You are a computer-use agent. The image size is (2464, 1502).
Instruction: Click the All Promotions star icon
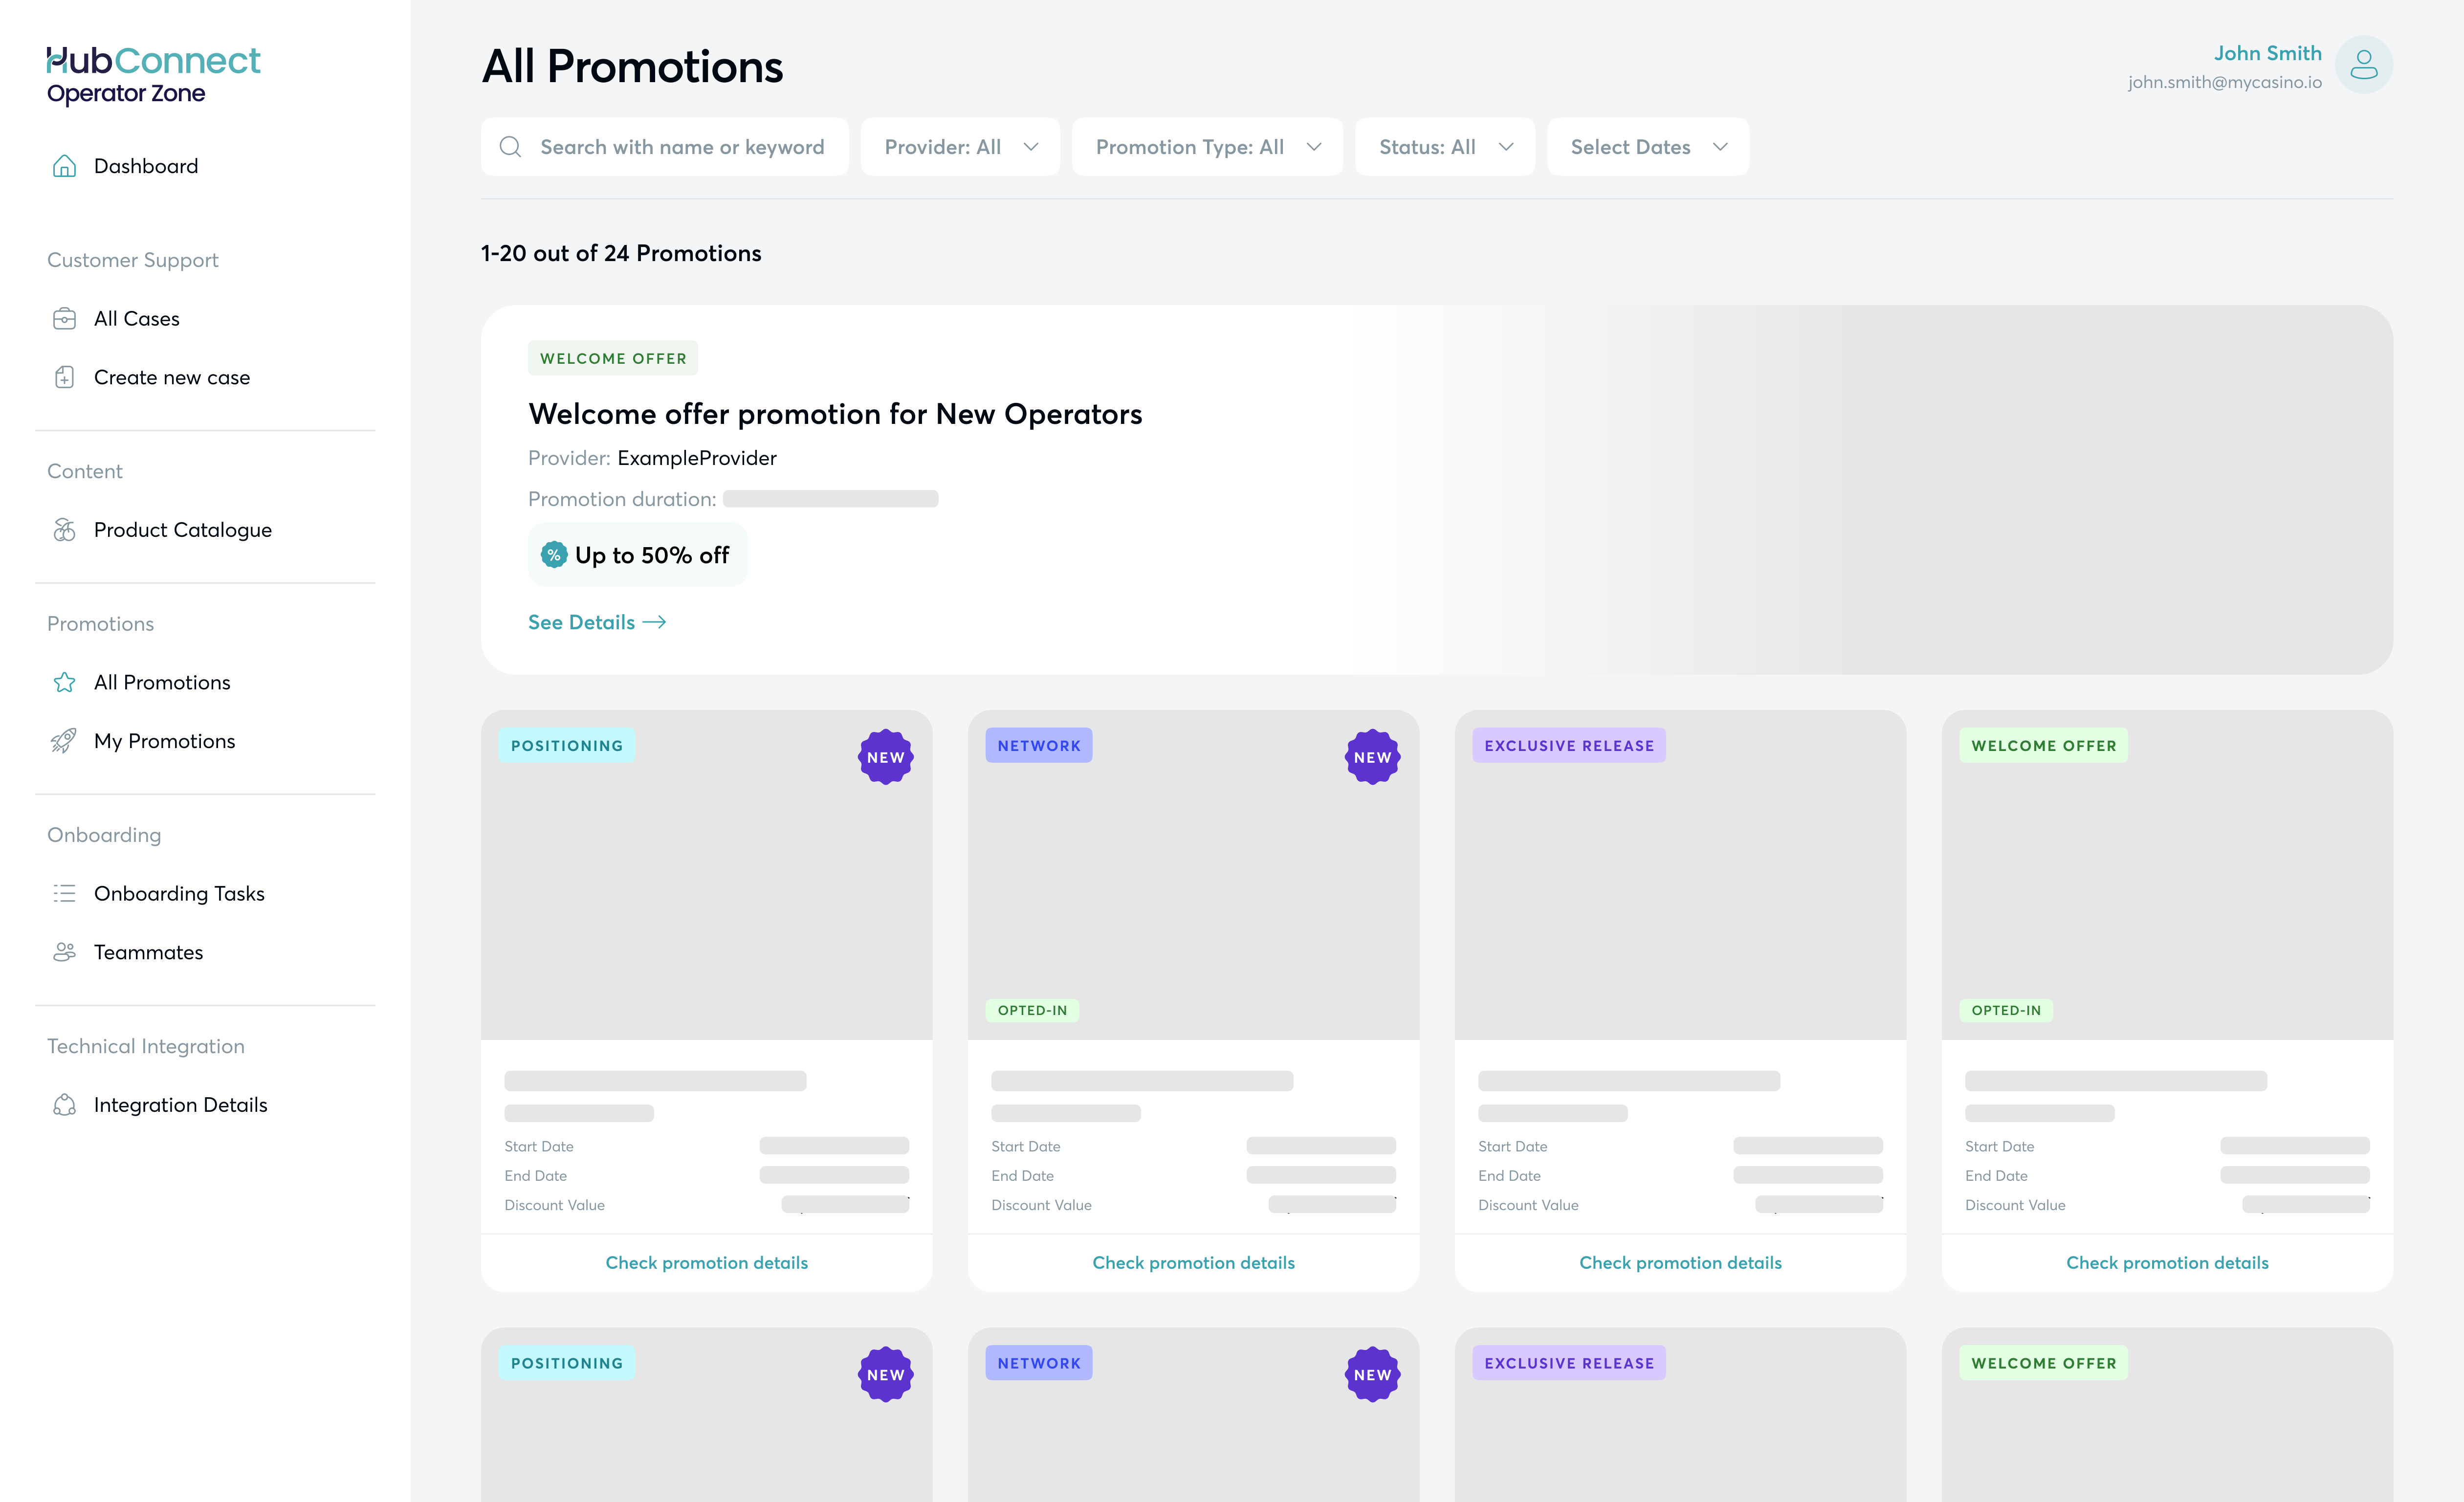[64, 683]
